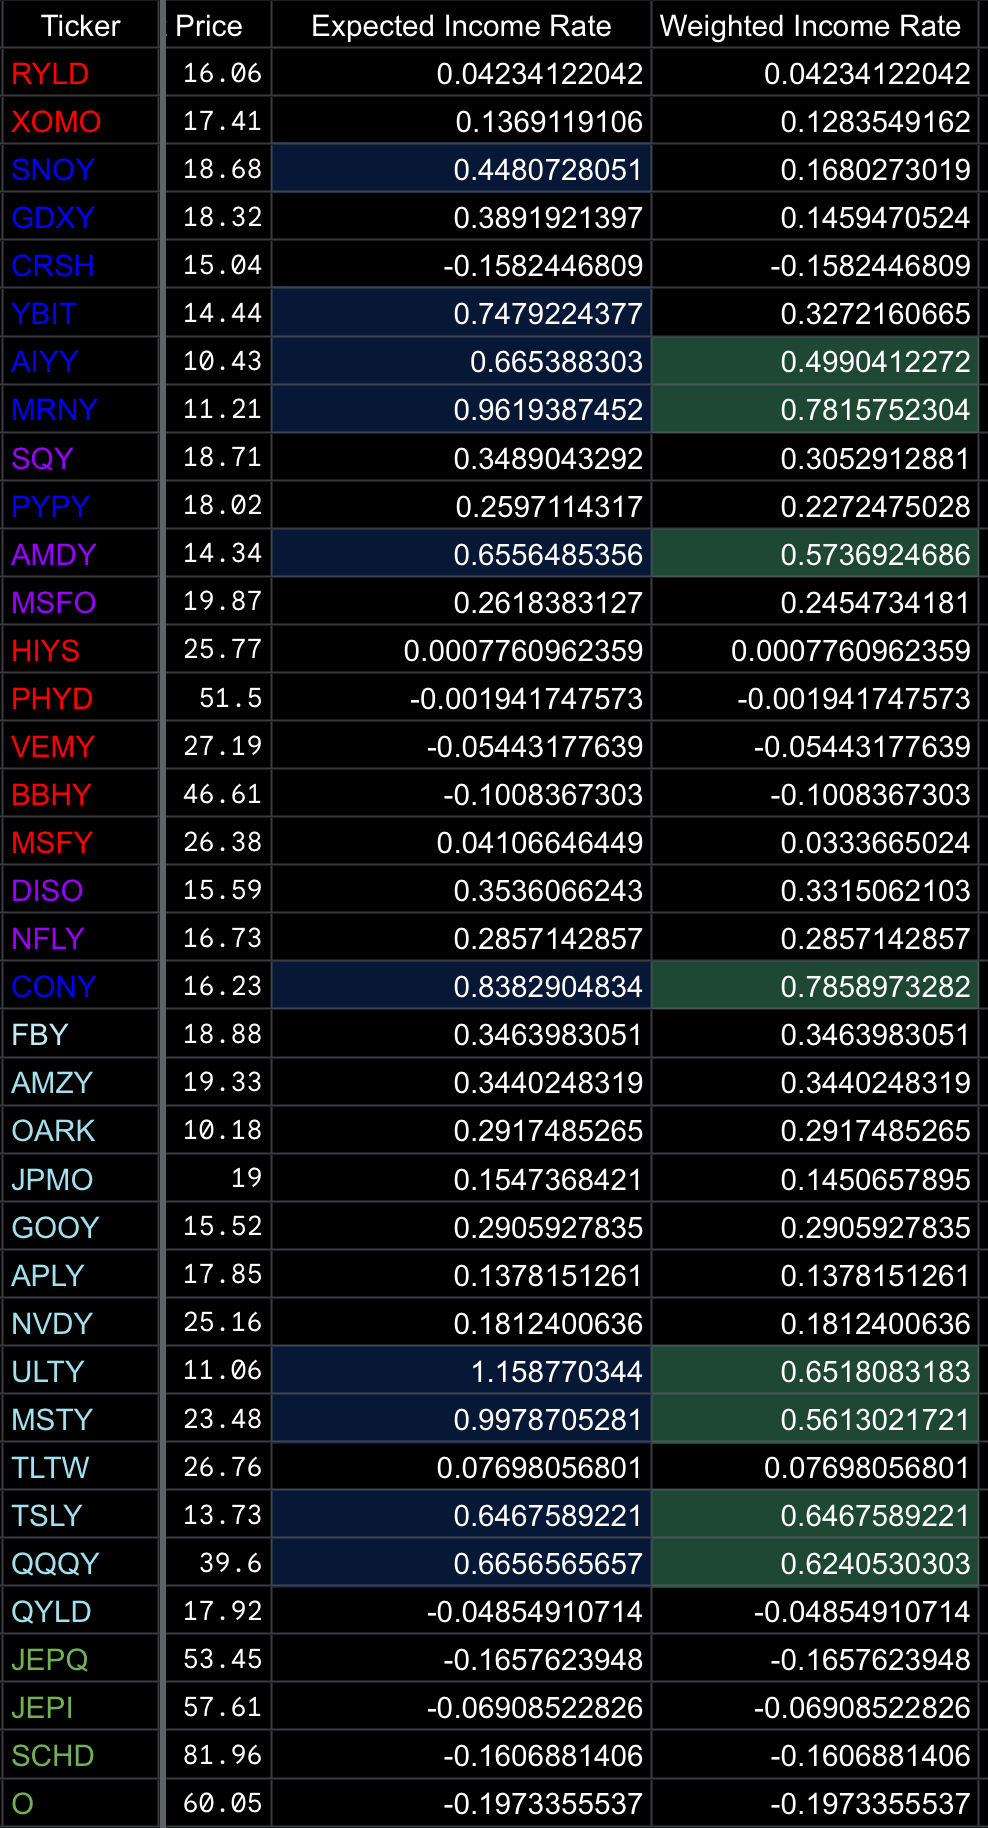The width and height of the screenshot is (988, 1828).
Task: Click weighted rate 0.6518083183 for ULTY
Action: click(x=815, y=1371)
